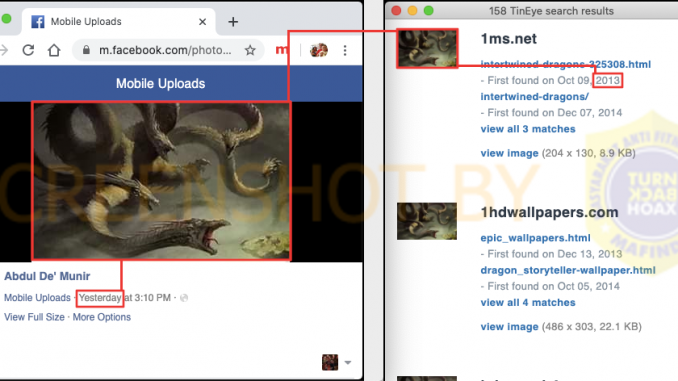The height and width of the screenshot is (381, 678).
Task: Open the 1hdwallpapers.com result thumbnail
Action: [x=427, y=221]
